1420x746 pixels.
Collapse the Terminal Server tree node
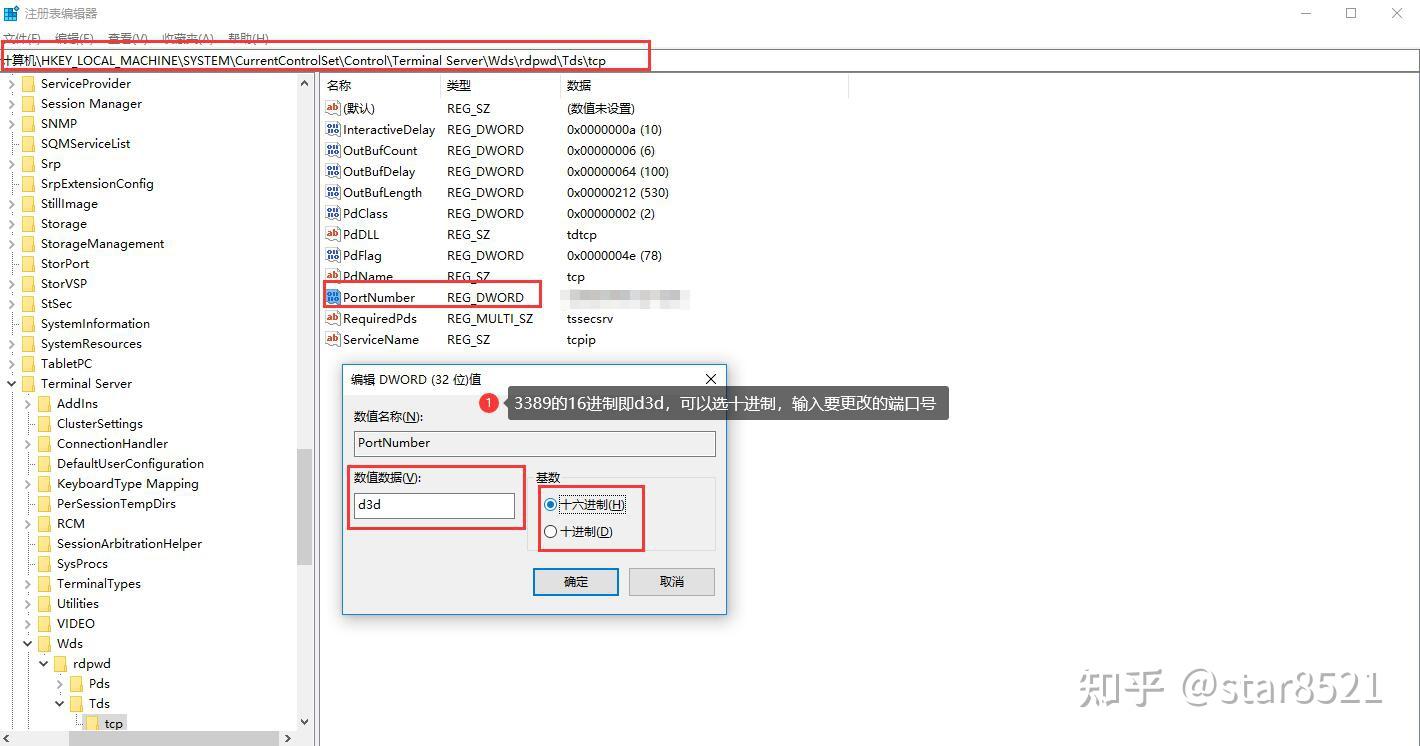(12, 383)
